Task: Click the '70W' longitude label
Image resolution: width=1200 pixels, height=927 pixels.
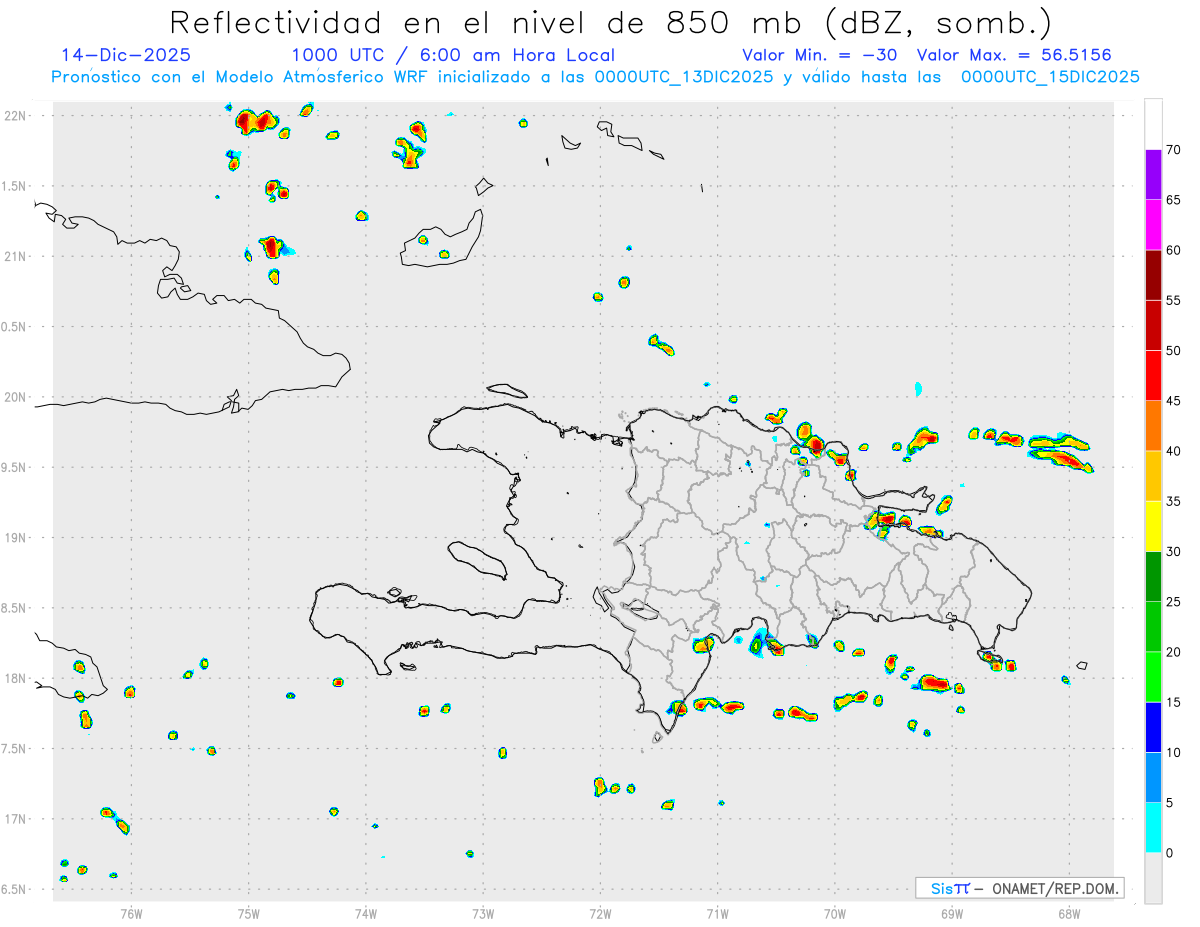Action: 835,913
